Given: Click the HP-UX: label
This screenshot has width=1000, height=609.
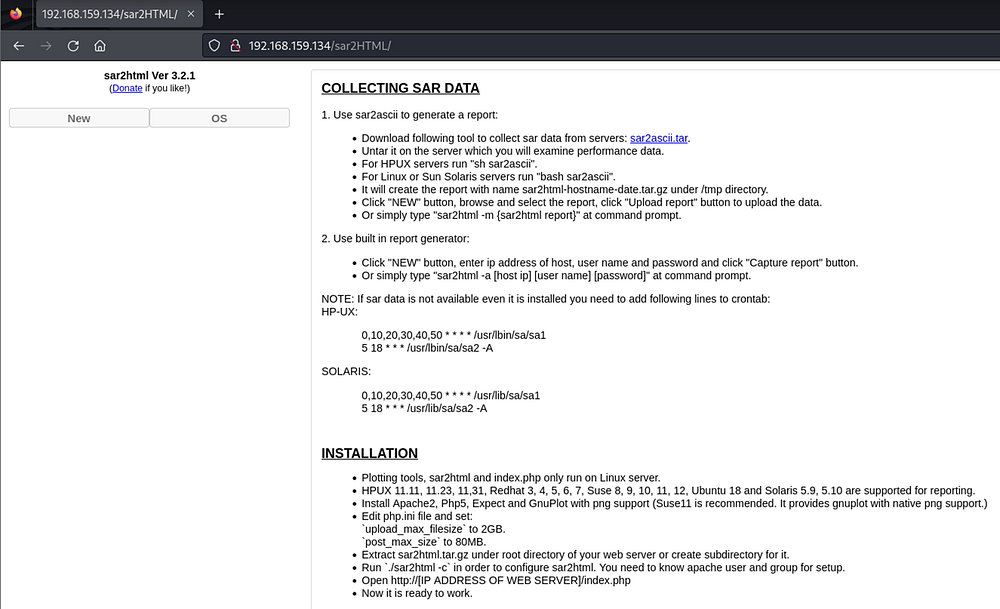Looking at the screenshot, I should point(339,312).
